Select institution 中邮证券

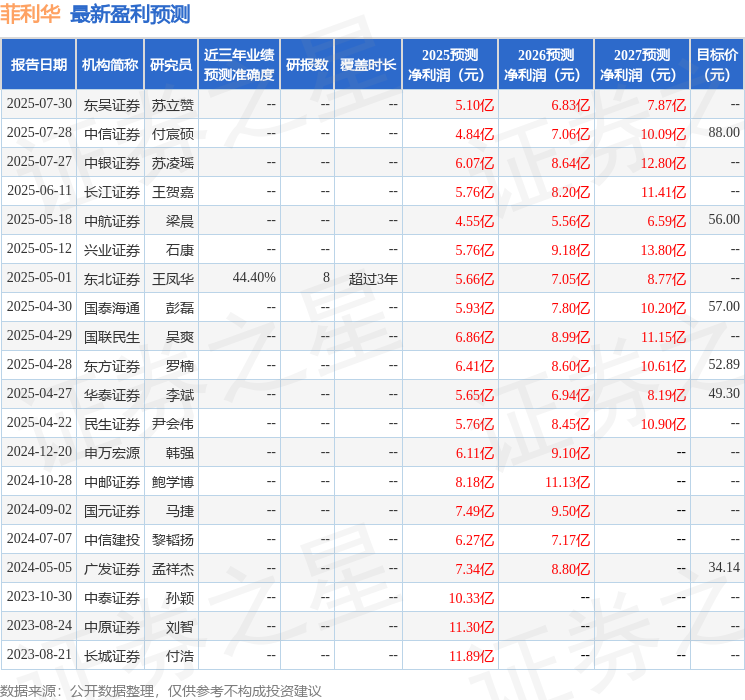click(x=112, y=482)
